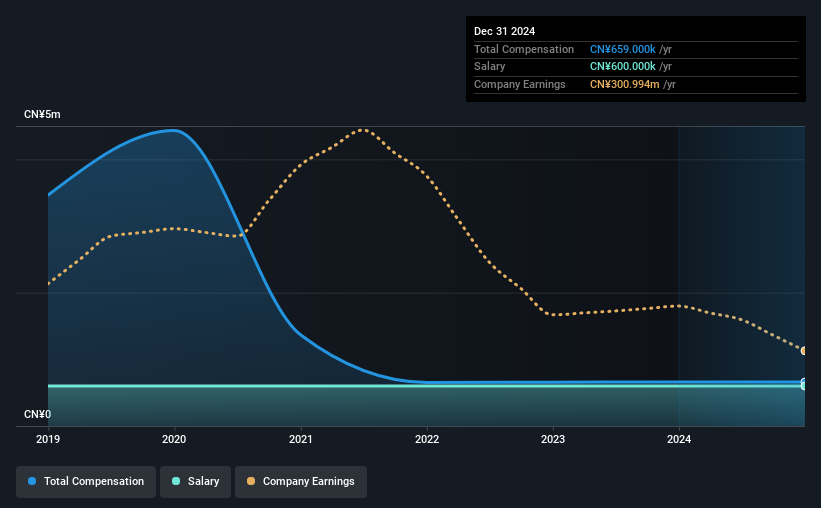Click the CN¥5m y-axis label

pyautogui.click(x=42, y=115)
